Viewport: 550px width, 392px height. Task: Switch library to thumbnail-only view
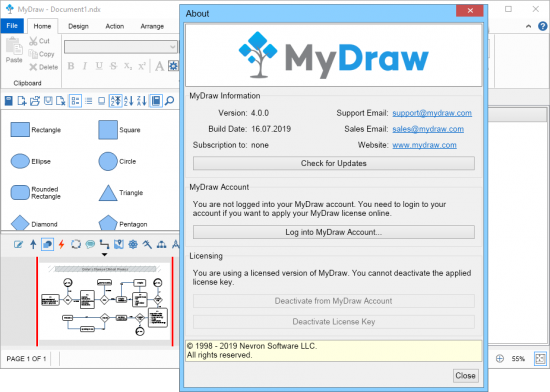pyautogui.click(x=101, y=101)
